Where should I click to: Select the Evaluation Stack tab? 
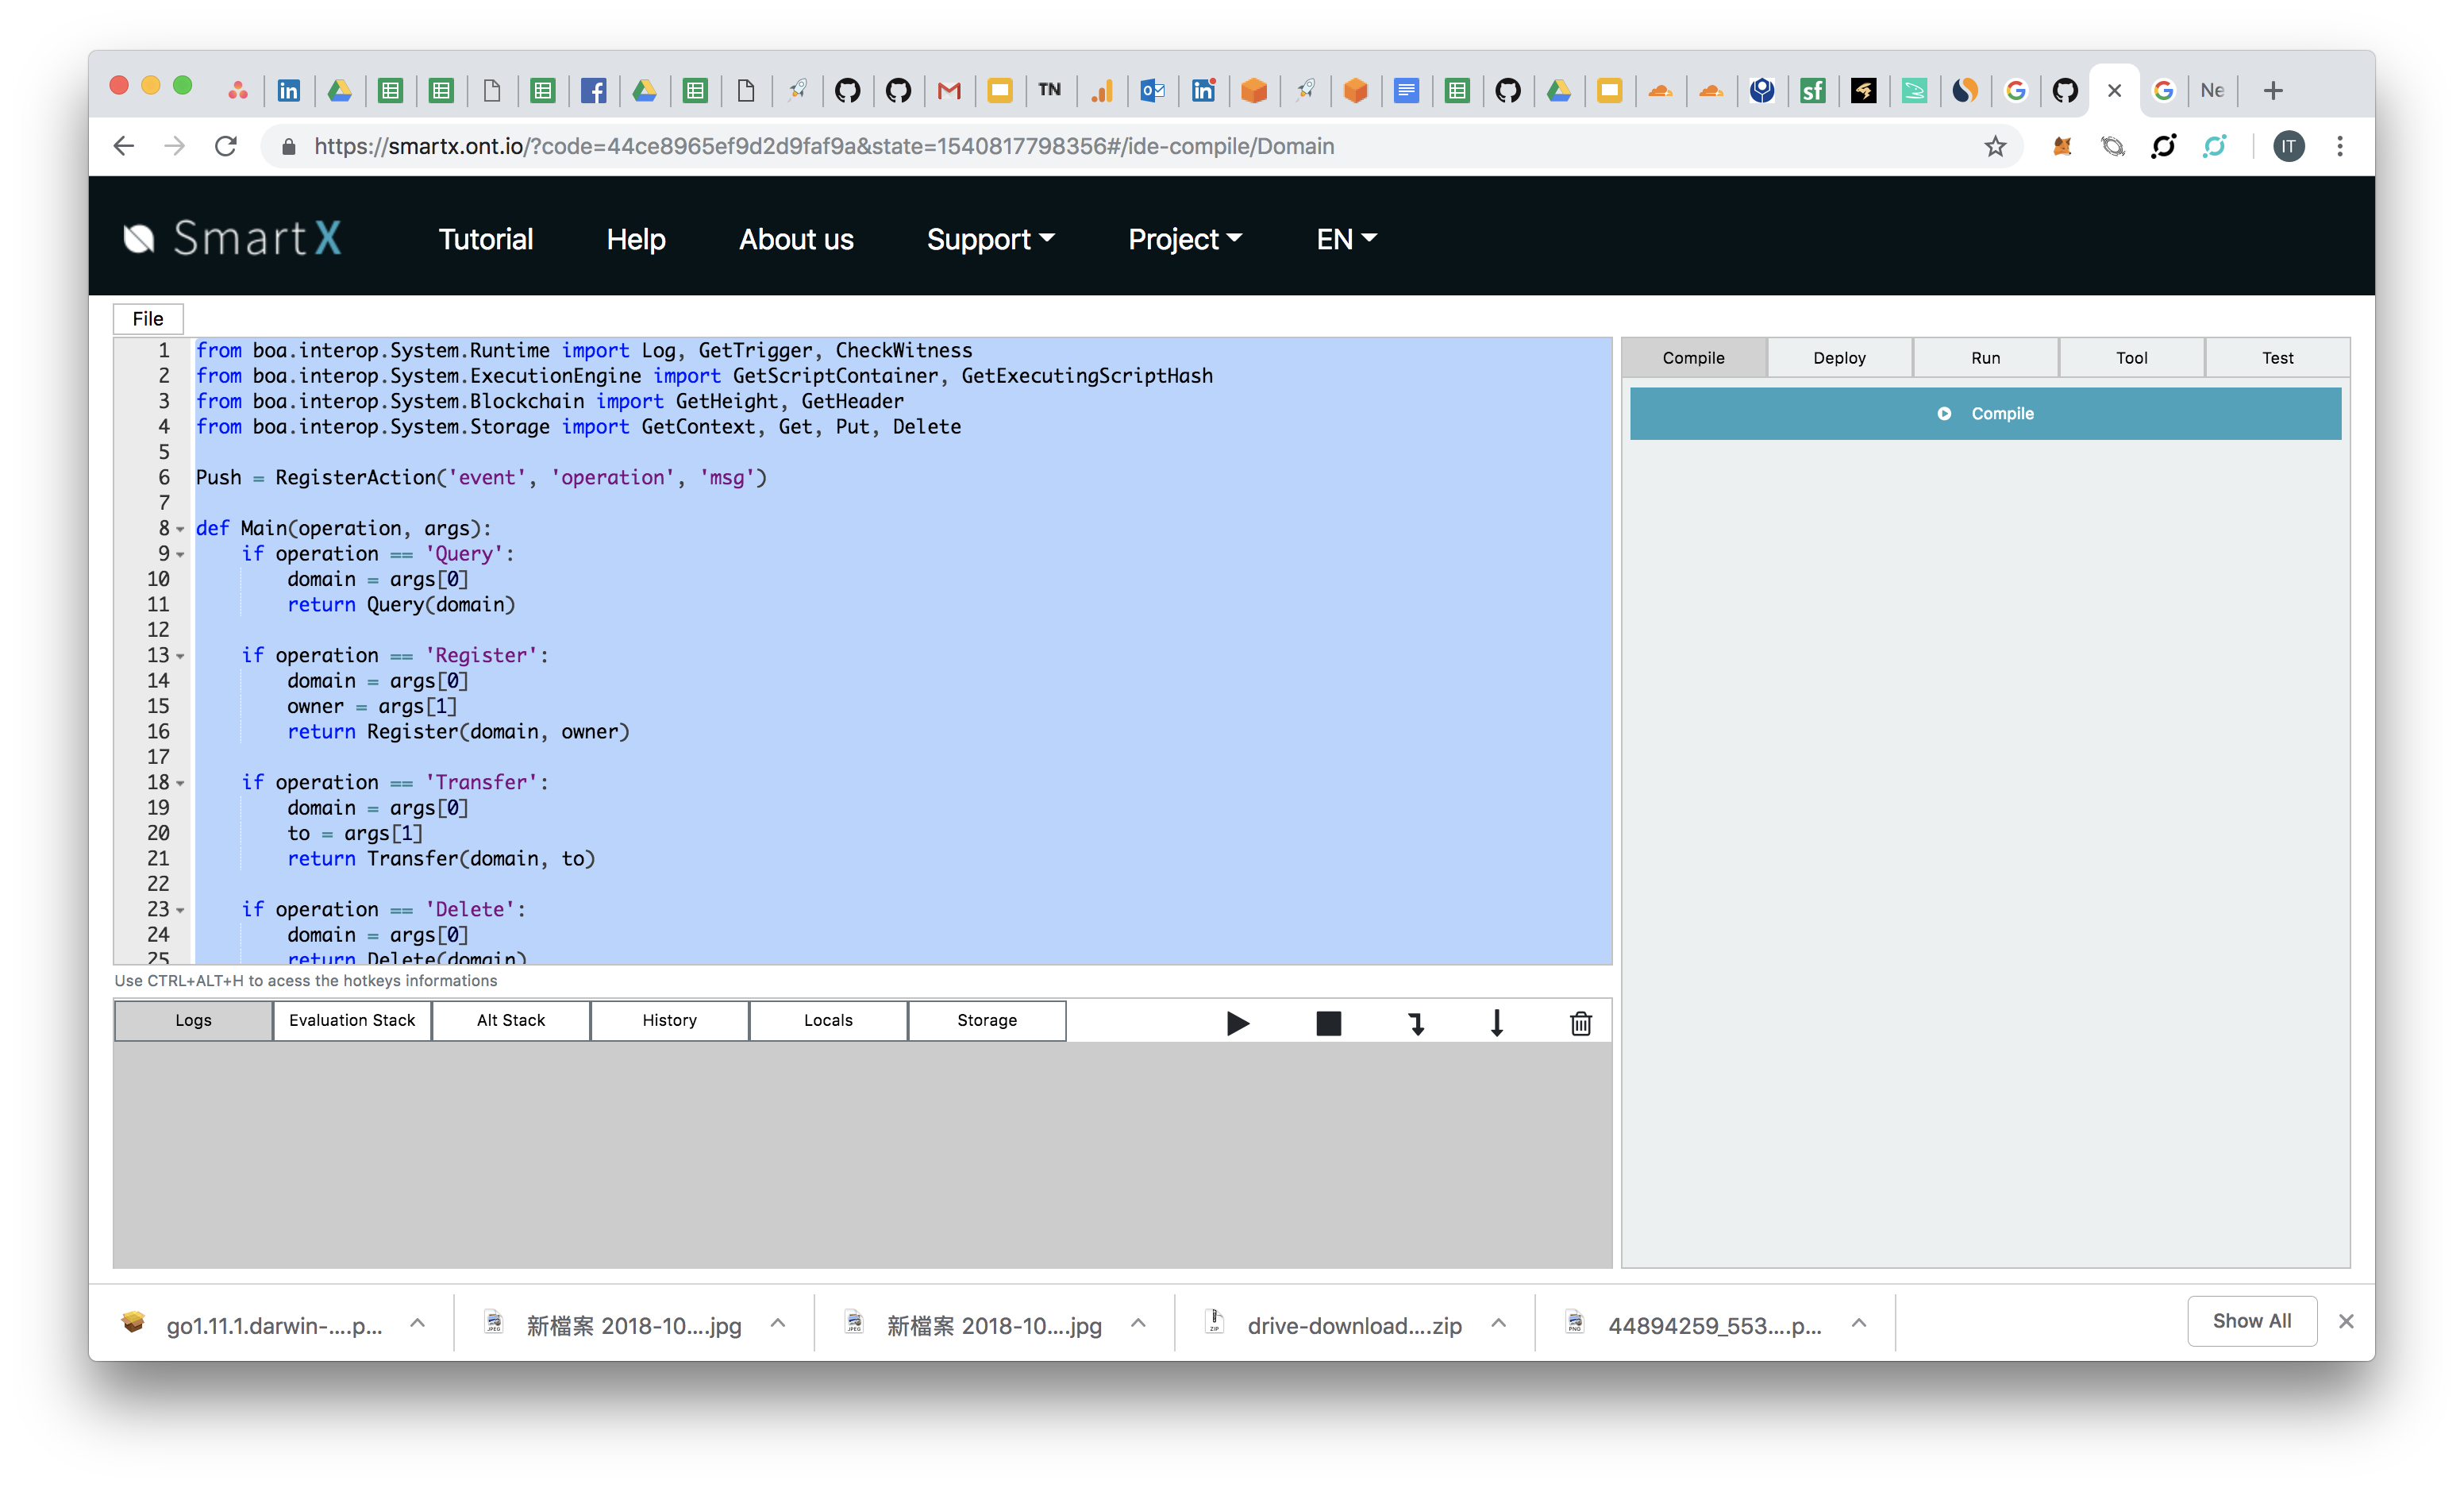352,1020
